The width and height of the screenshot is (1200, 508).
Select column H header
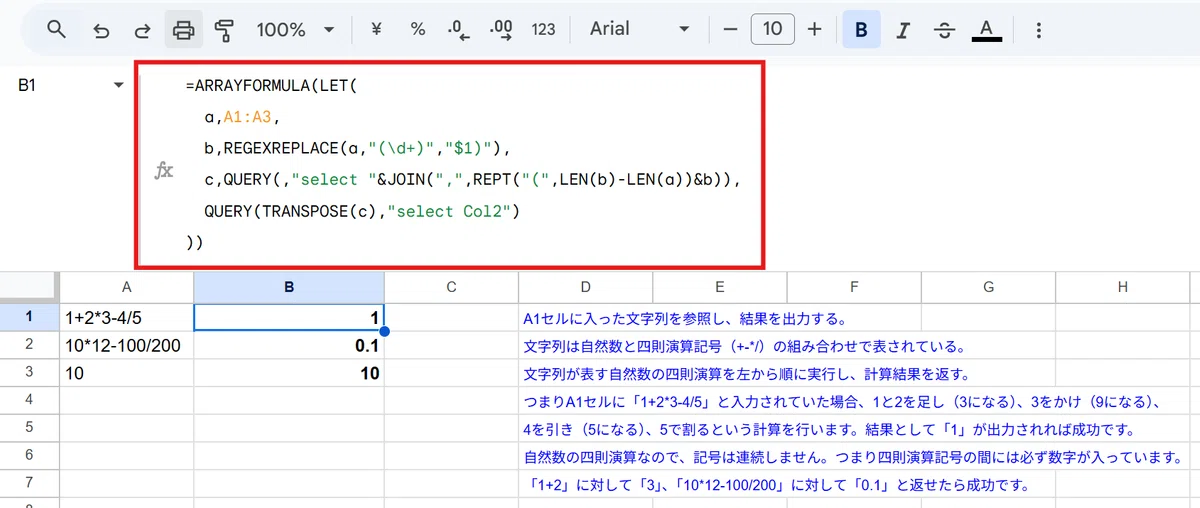coord(1123,287)
